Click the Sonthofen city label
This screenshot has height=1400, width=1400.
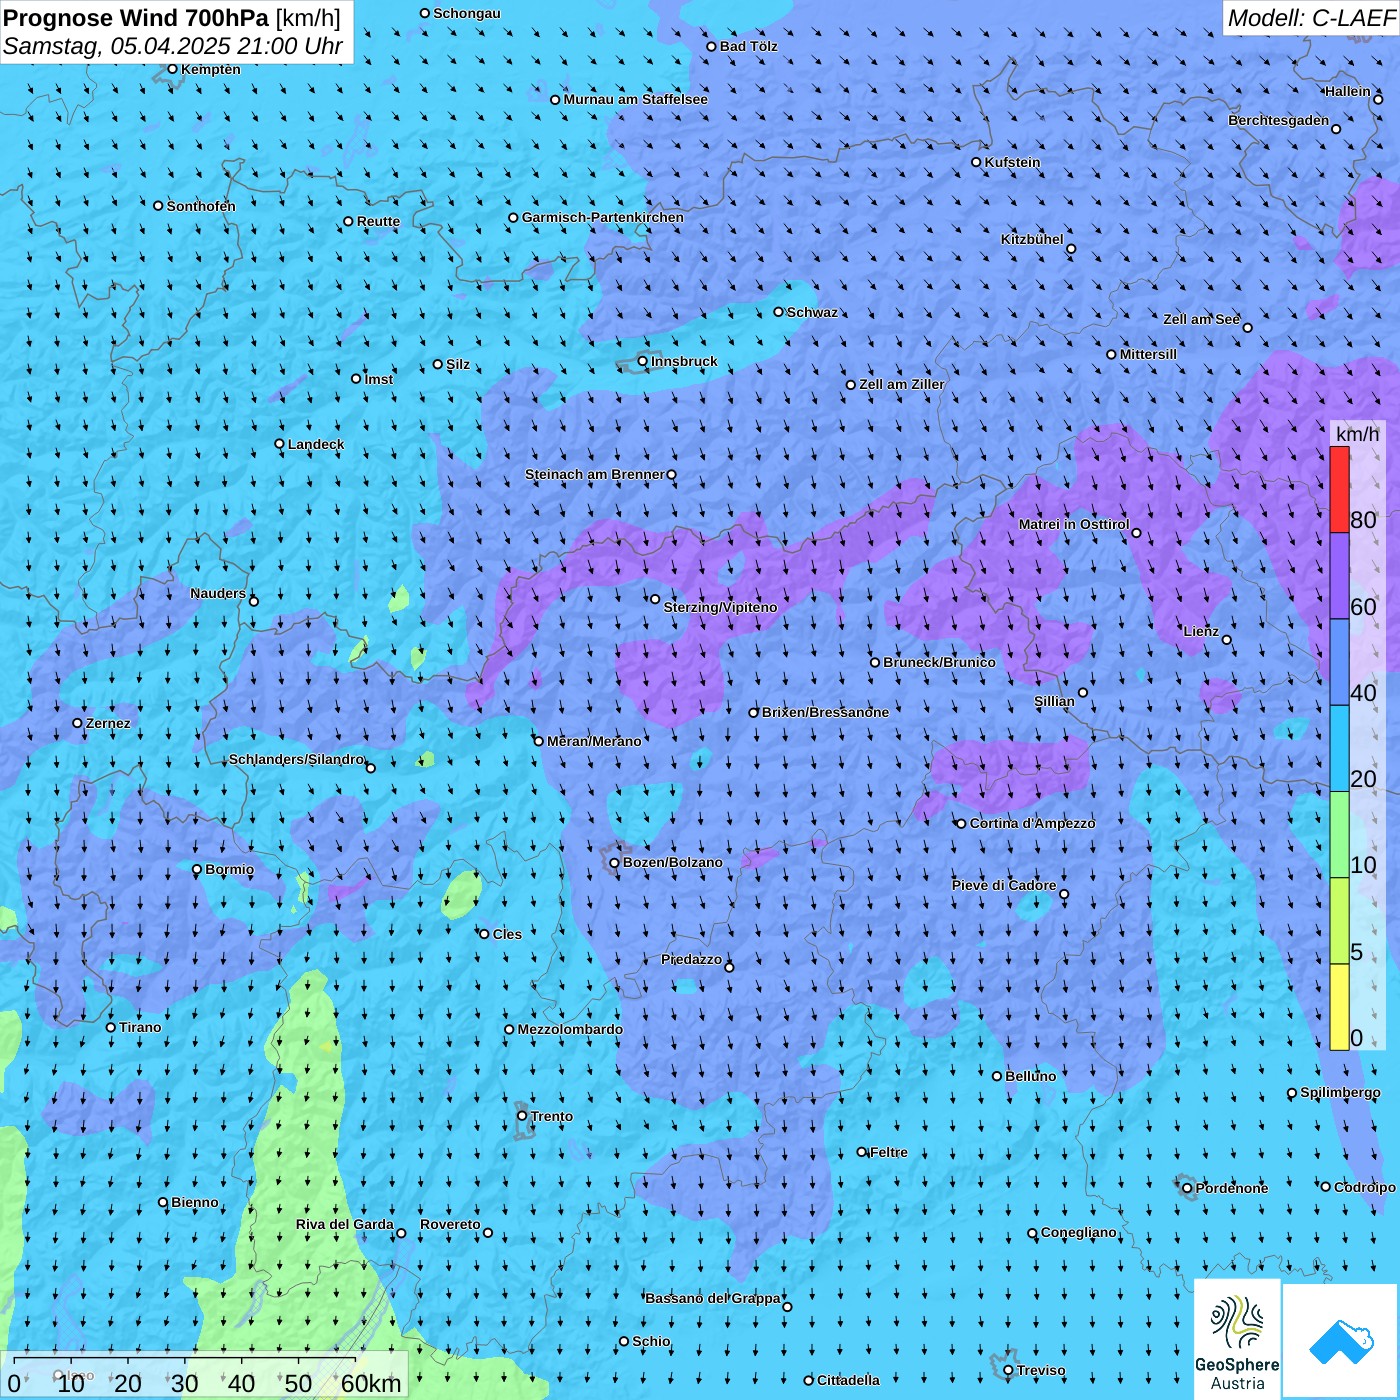201,206
